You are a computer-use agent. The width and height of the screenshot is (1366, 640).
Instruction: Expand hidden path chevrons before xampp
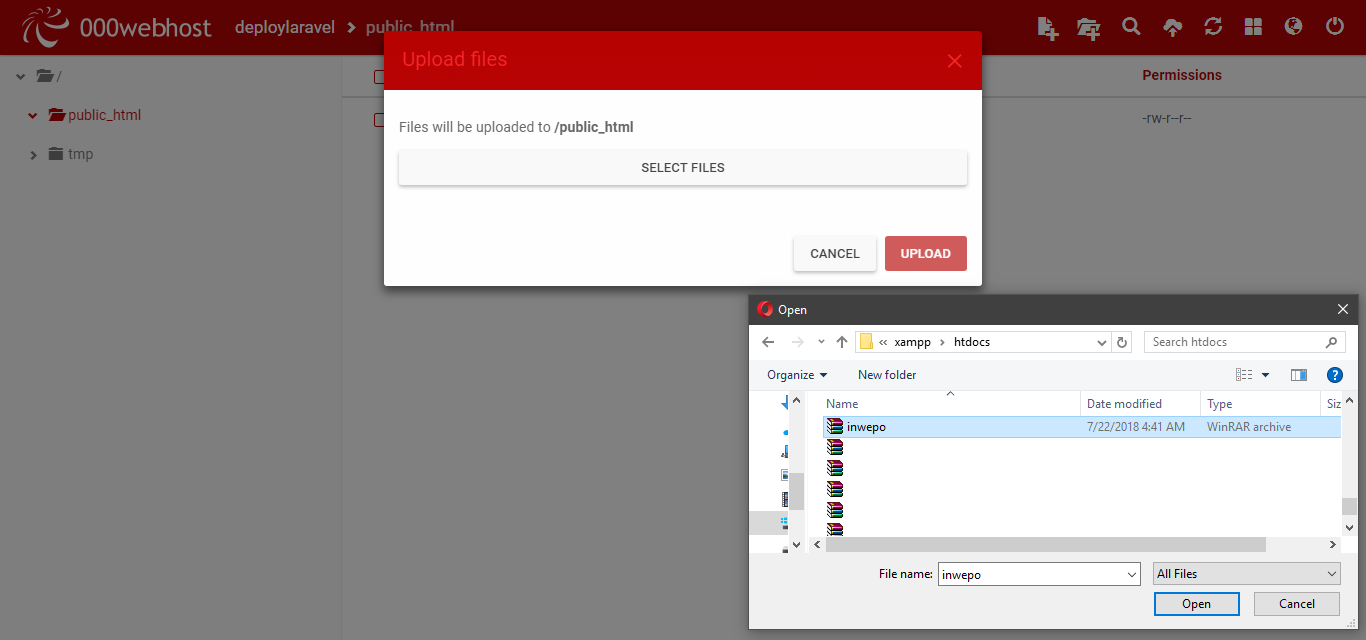coord(883,342)
